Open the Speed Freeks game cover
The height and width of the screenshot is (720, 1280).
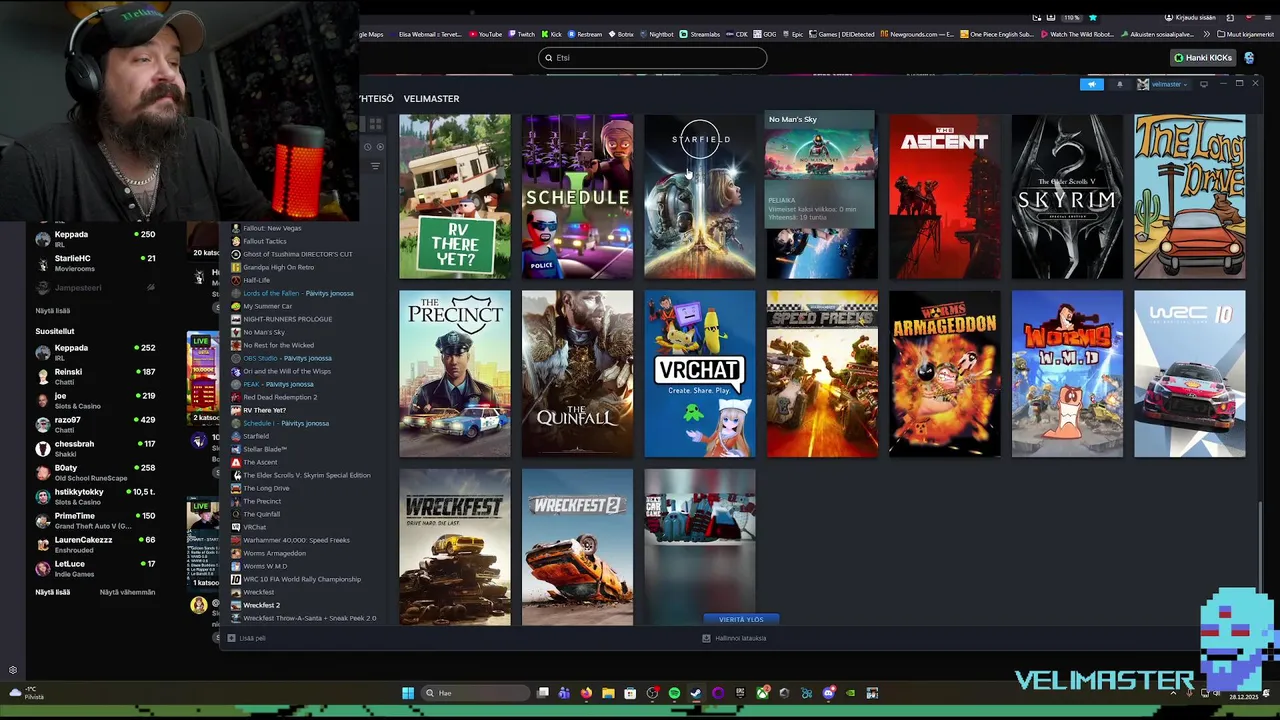(822, 373)
